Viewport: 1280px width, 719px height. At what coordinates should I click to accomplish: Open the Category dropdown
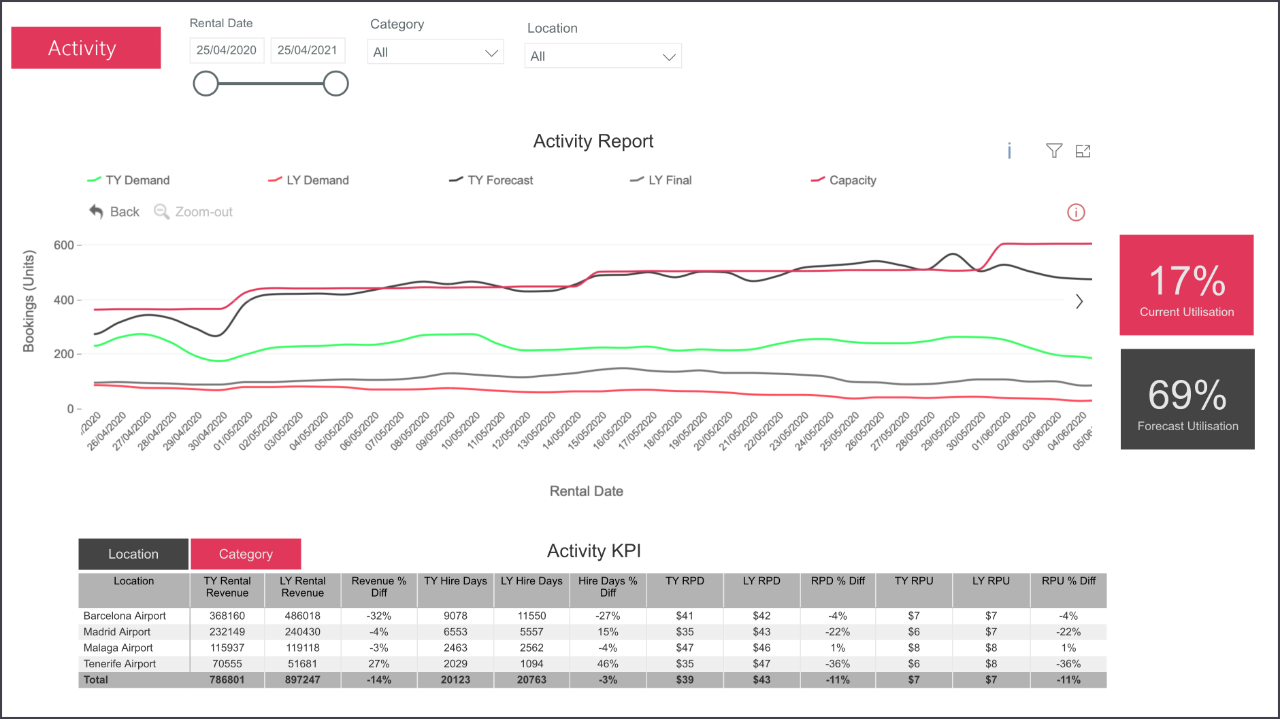[435, 51]
